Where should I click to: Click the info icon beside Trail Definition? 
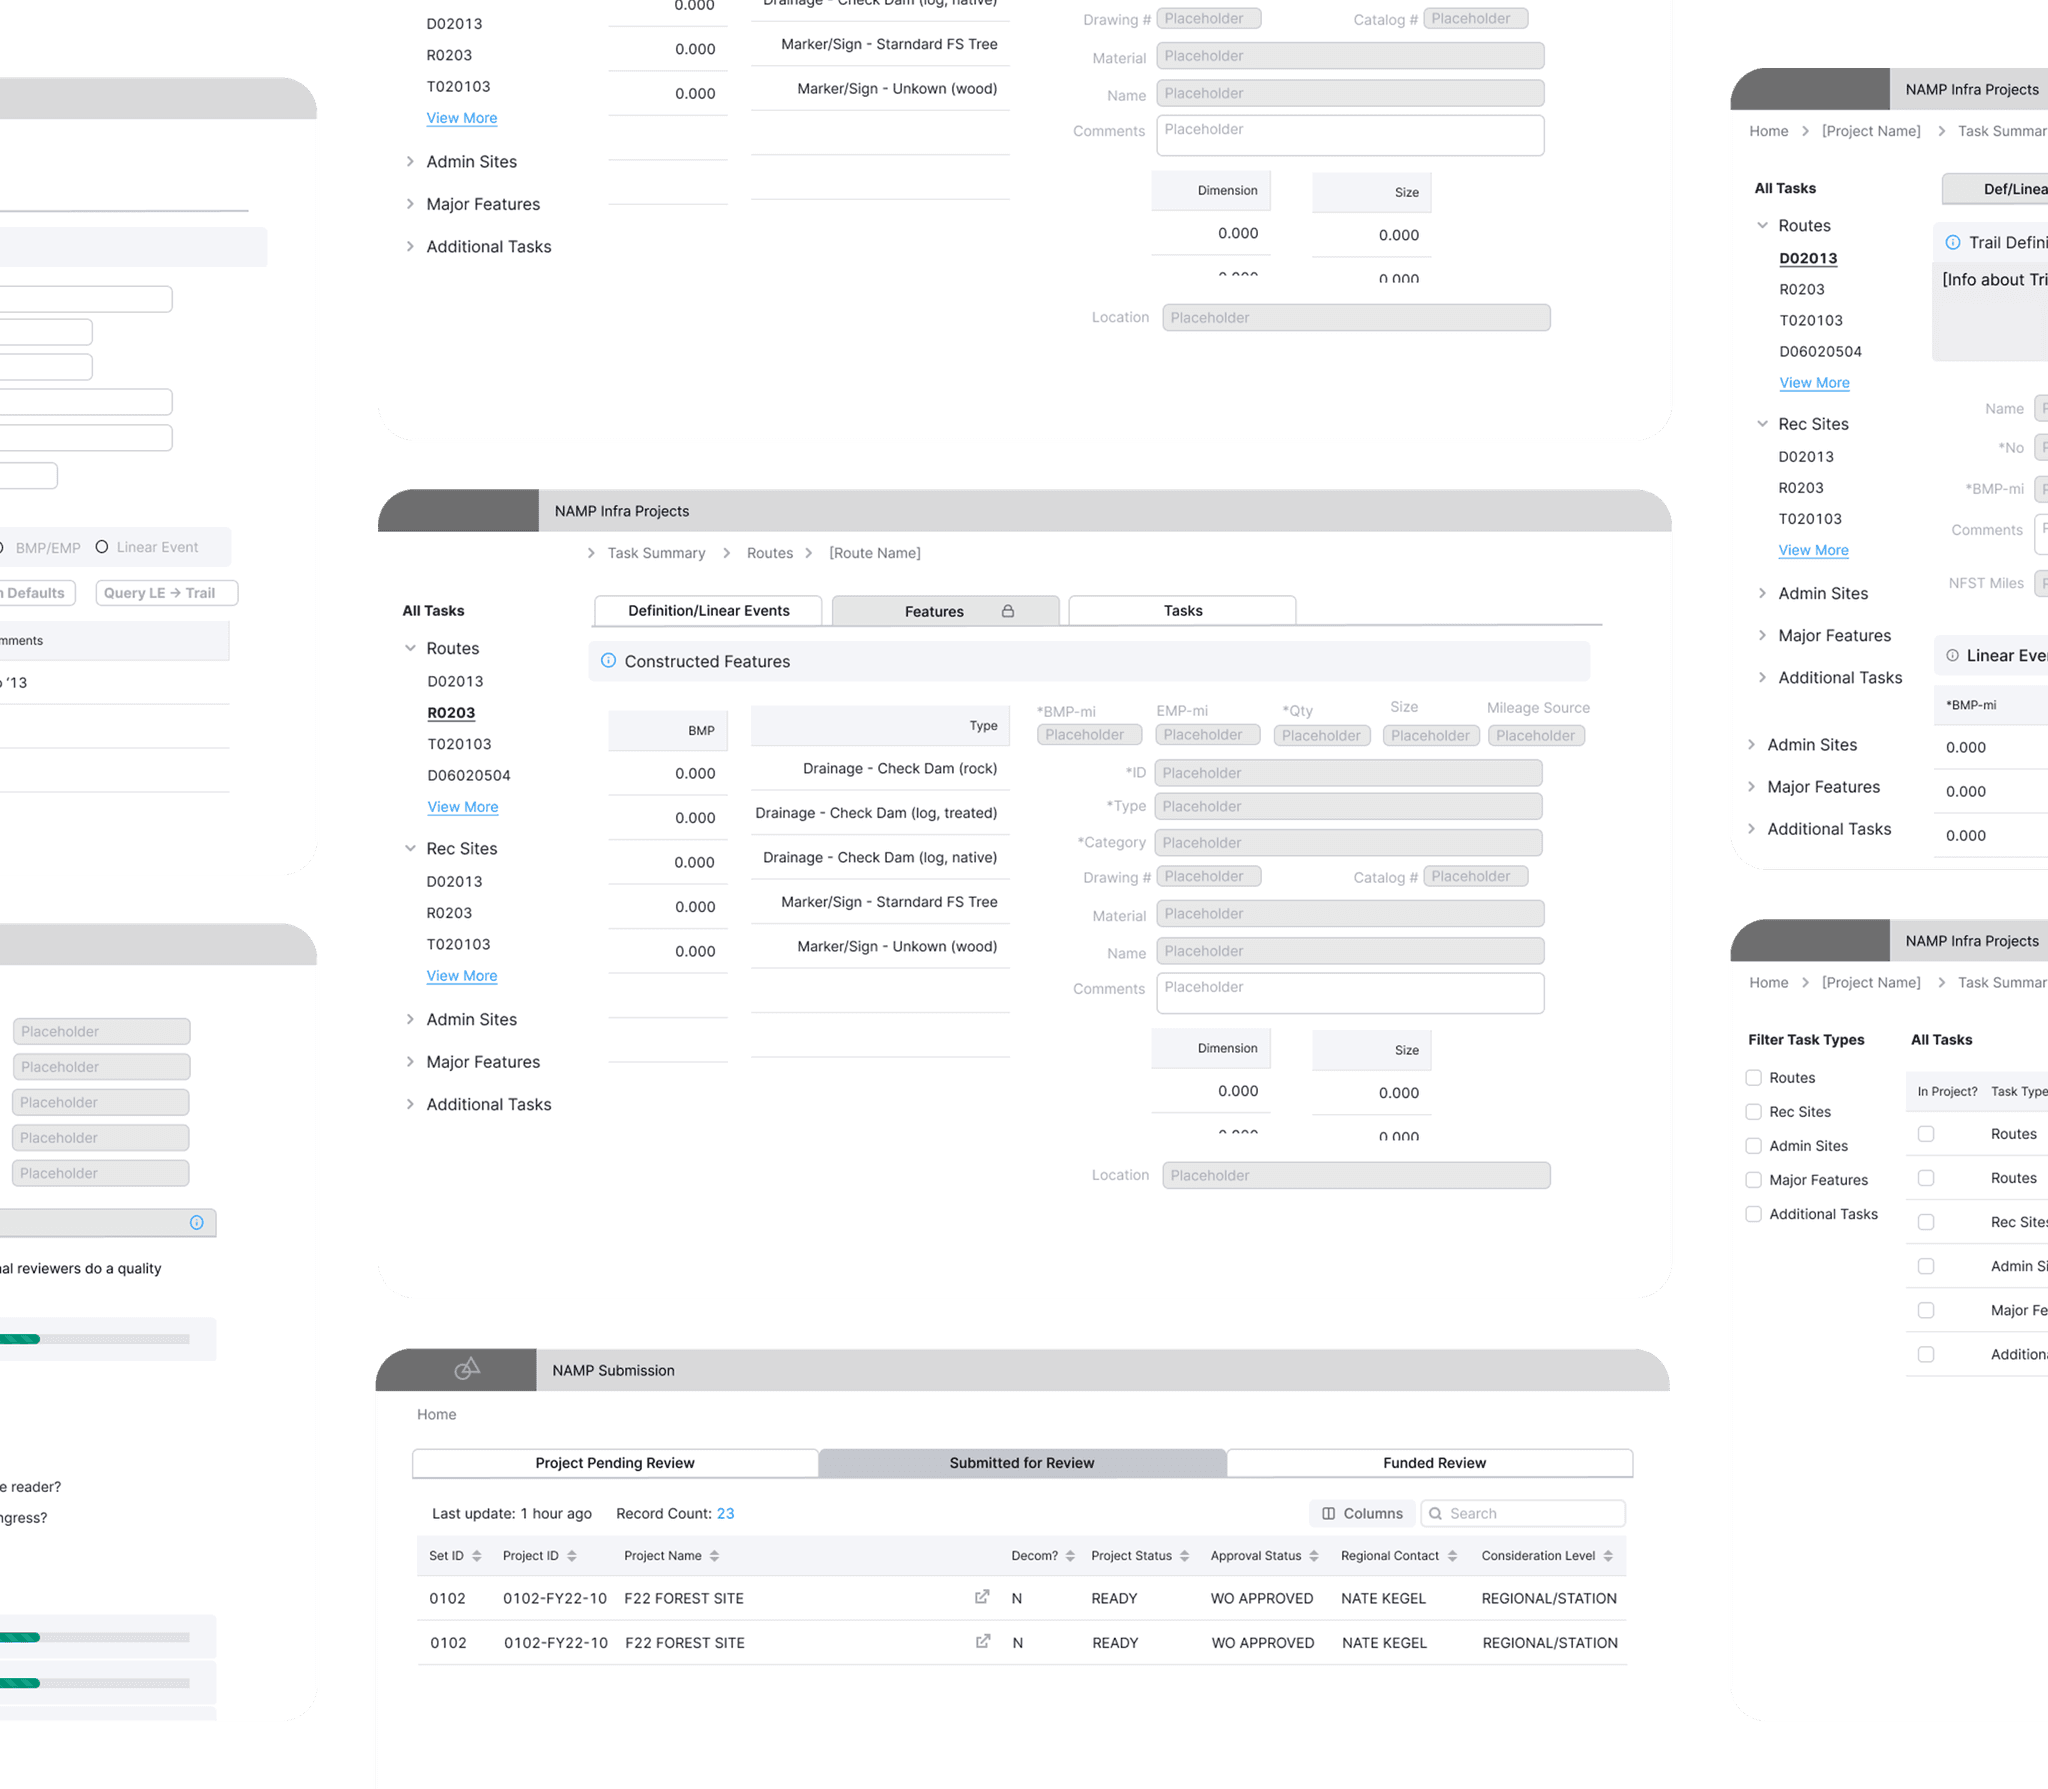click(x=1952, y=242)
